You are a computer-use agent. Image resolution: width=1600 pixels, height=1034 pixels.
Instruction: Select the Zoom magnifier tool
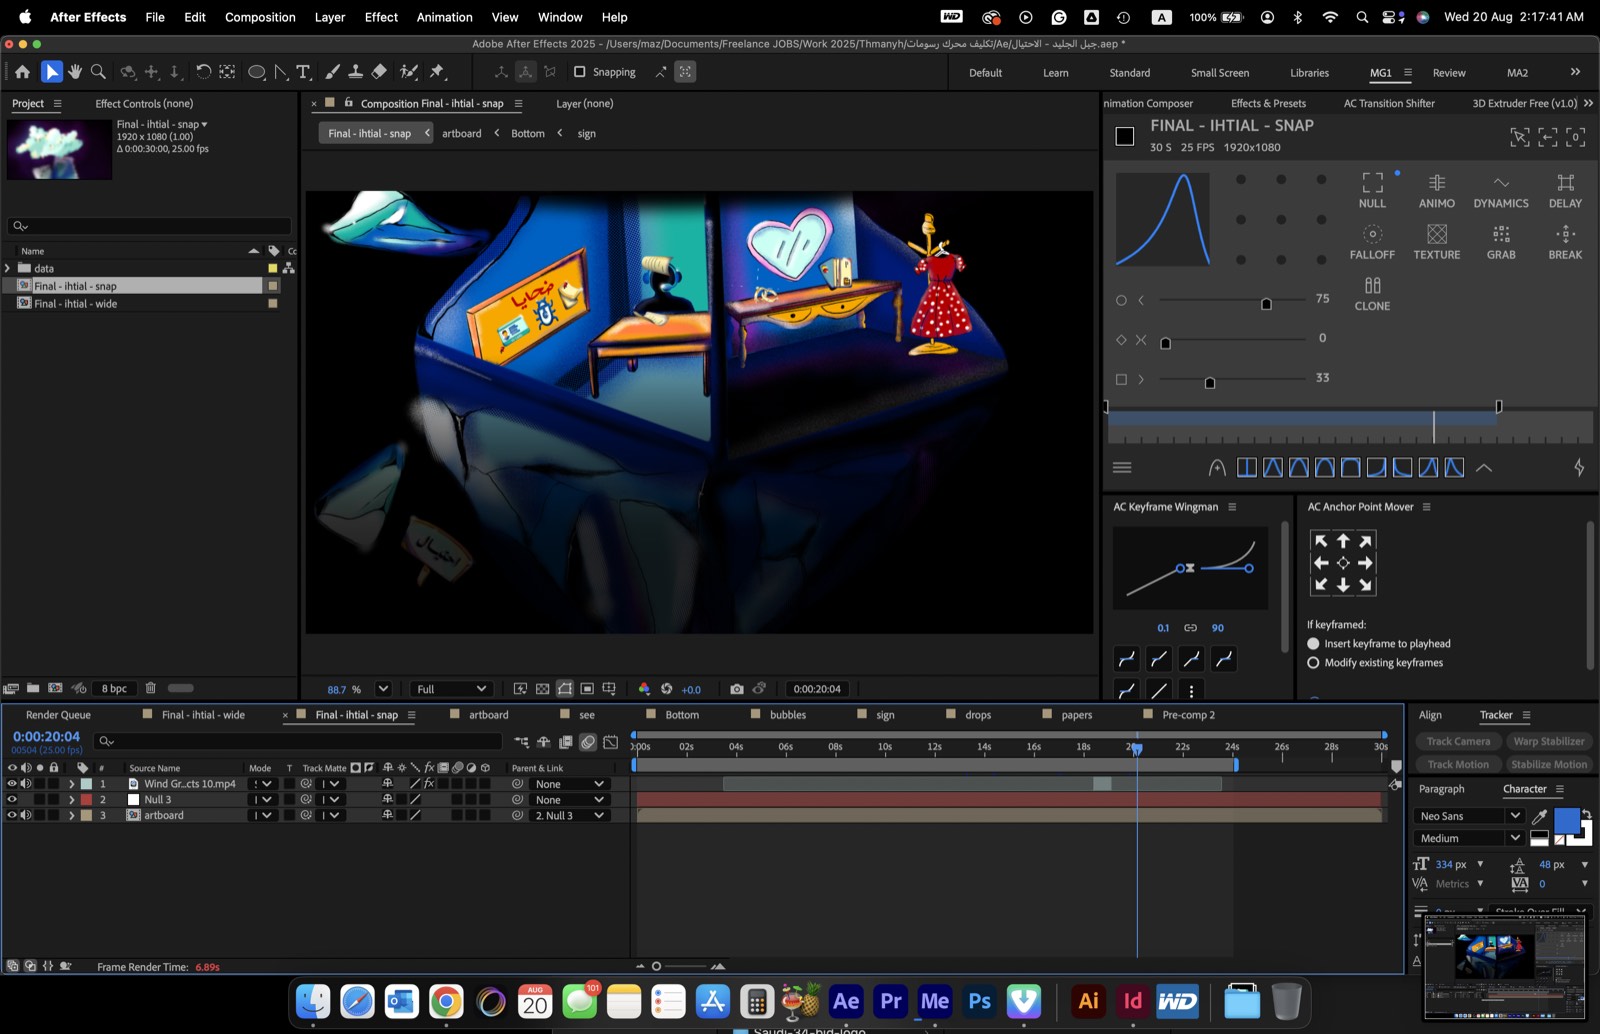click(x=98, y=72)
